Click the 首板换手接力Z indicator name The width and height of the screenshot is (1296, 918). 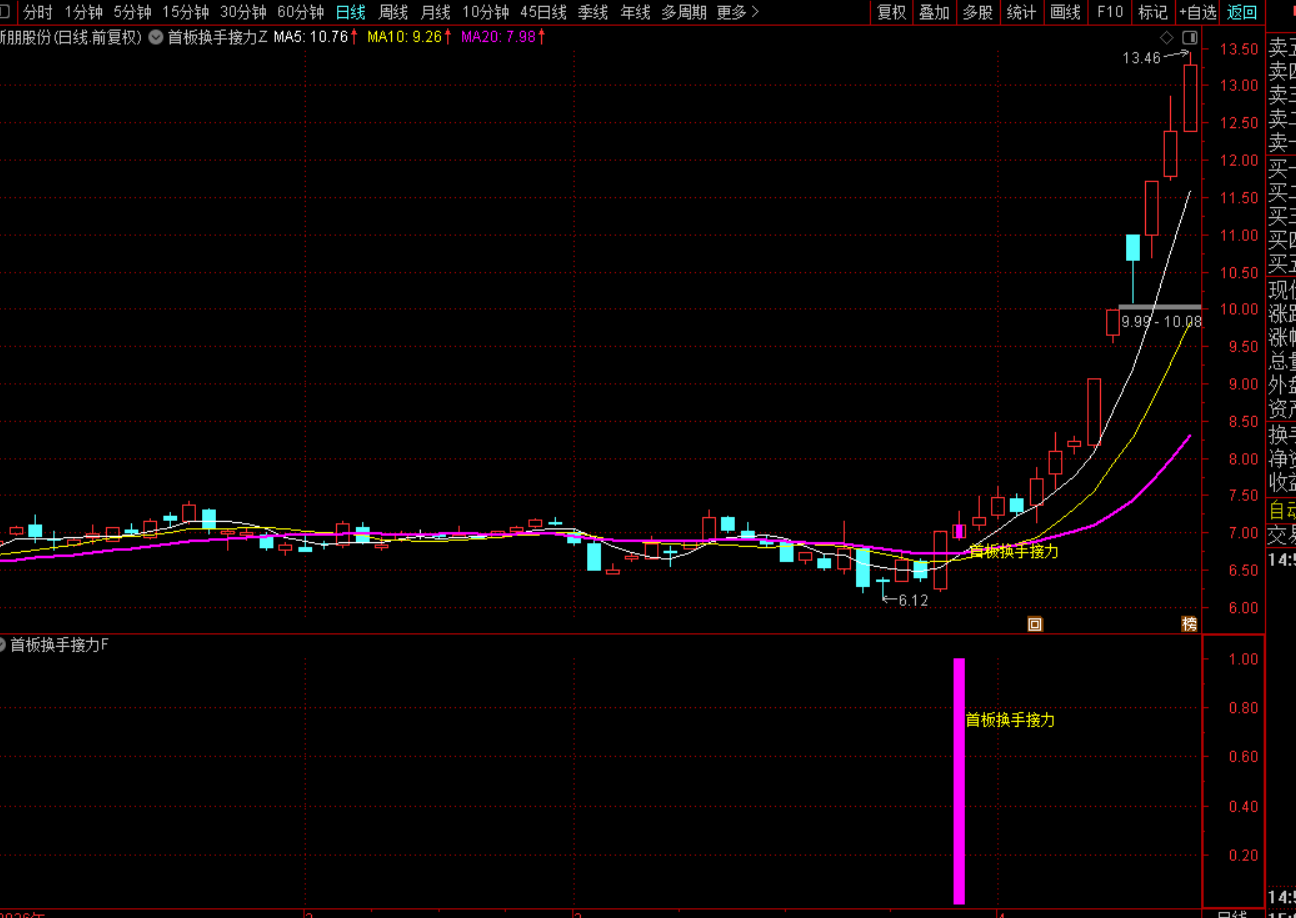coord(217,37)
